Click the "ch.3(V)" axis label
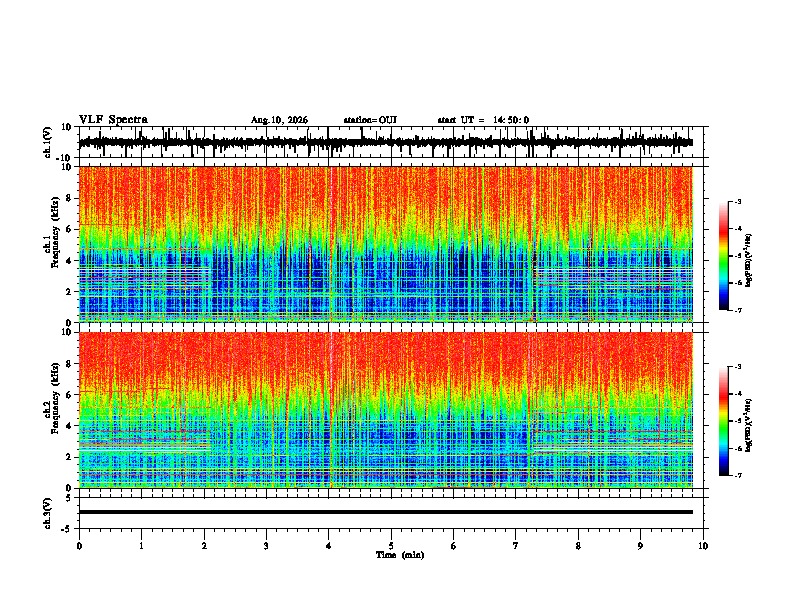Viewport: 792px width, 612px height. pyautogui.click(x=48, y=513)
